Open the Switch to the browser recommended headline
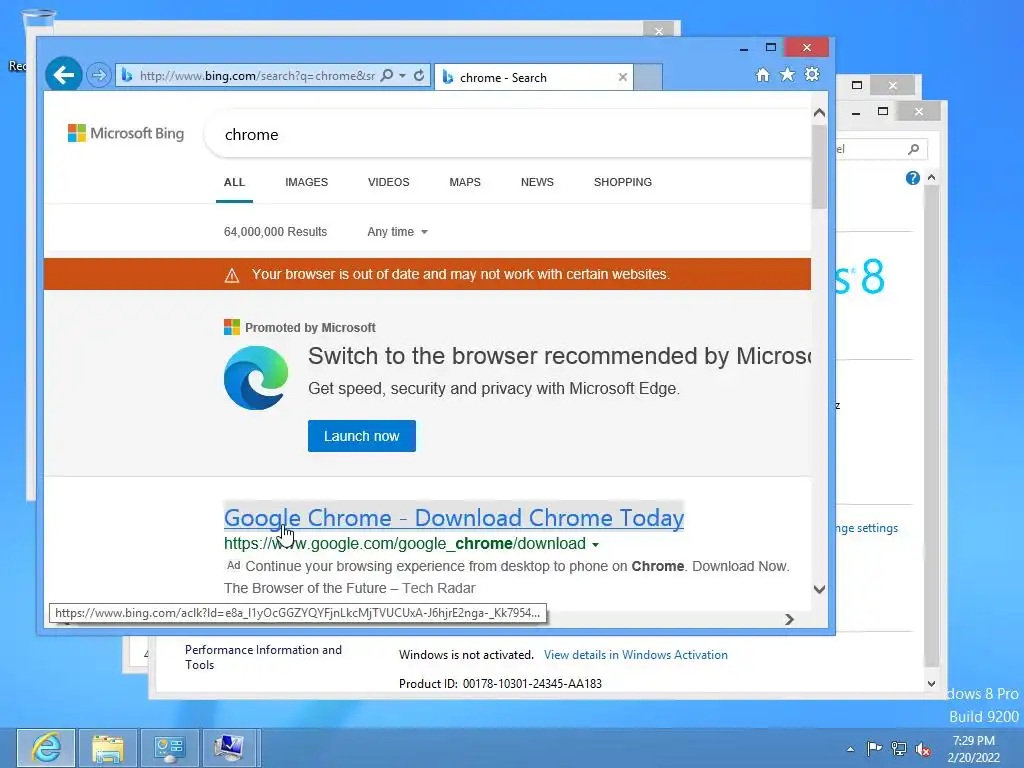 [560, 356]
